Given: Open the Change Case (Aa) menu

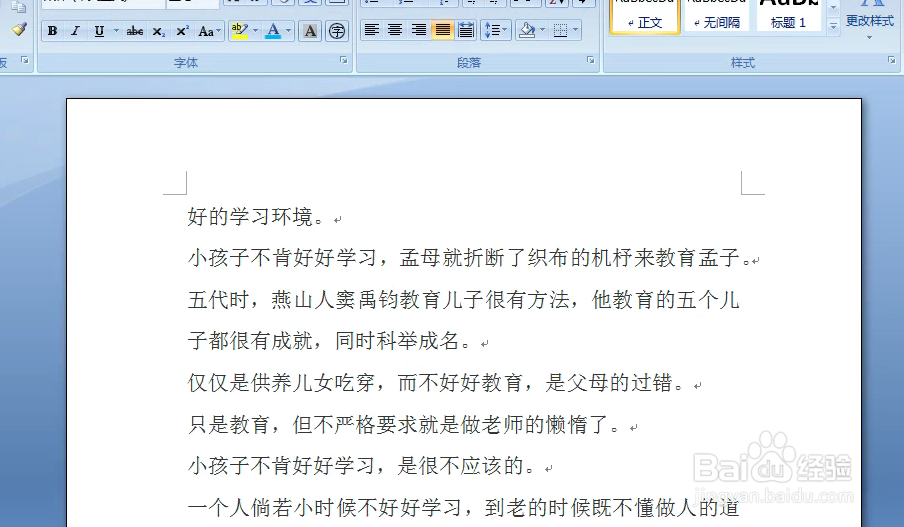Looking at the screenshot, I should pyautogui.click(x=209, y=31).
